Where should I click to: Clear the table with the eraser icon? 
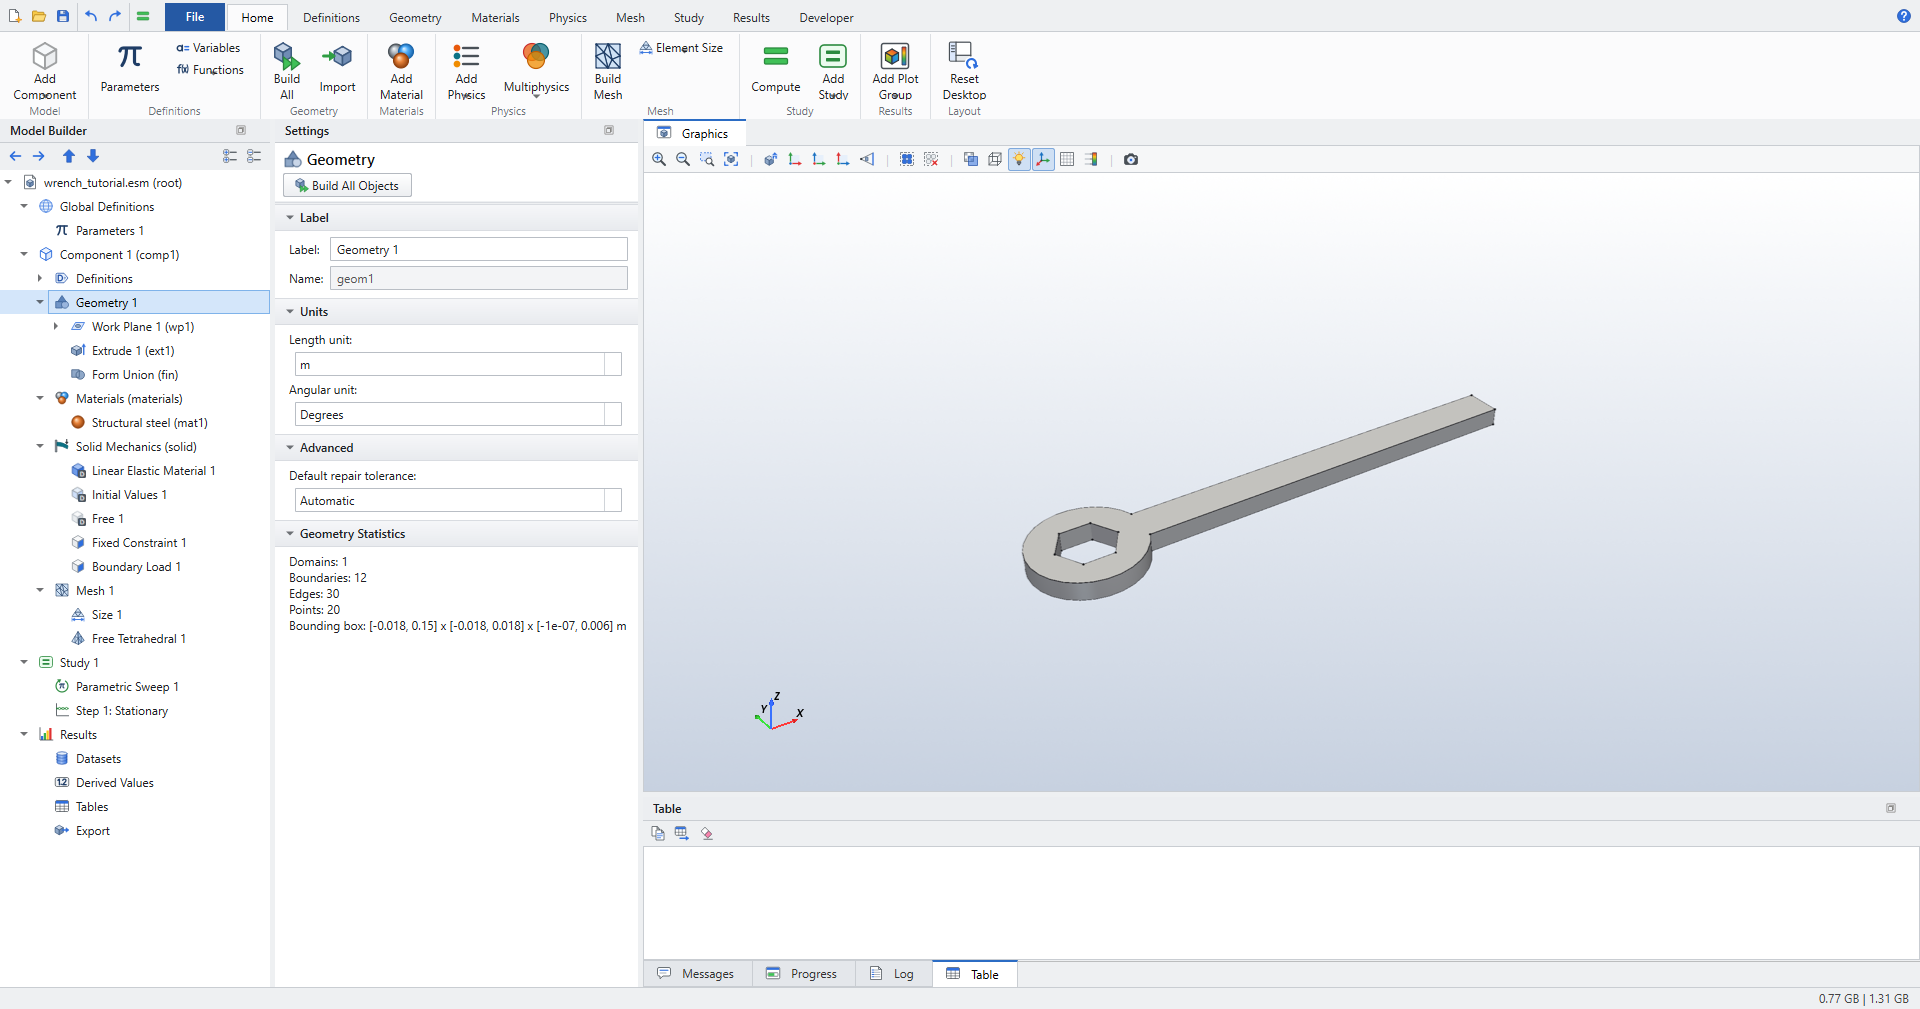(707, 833)
